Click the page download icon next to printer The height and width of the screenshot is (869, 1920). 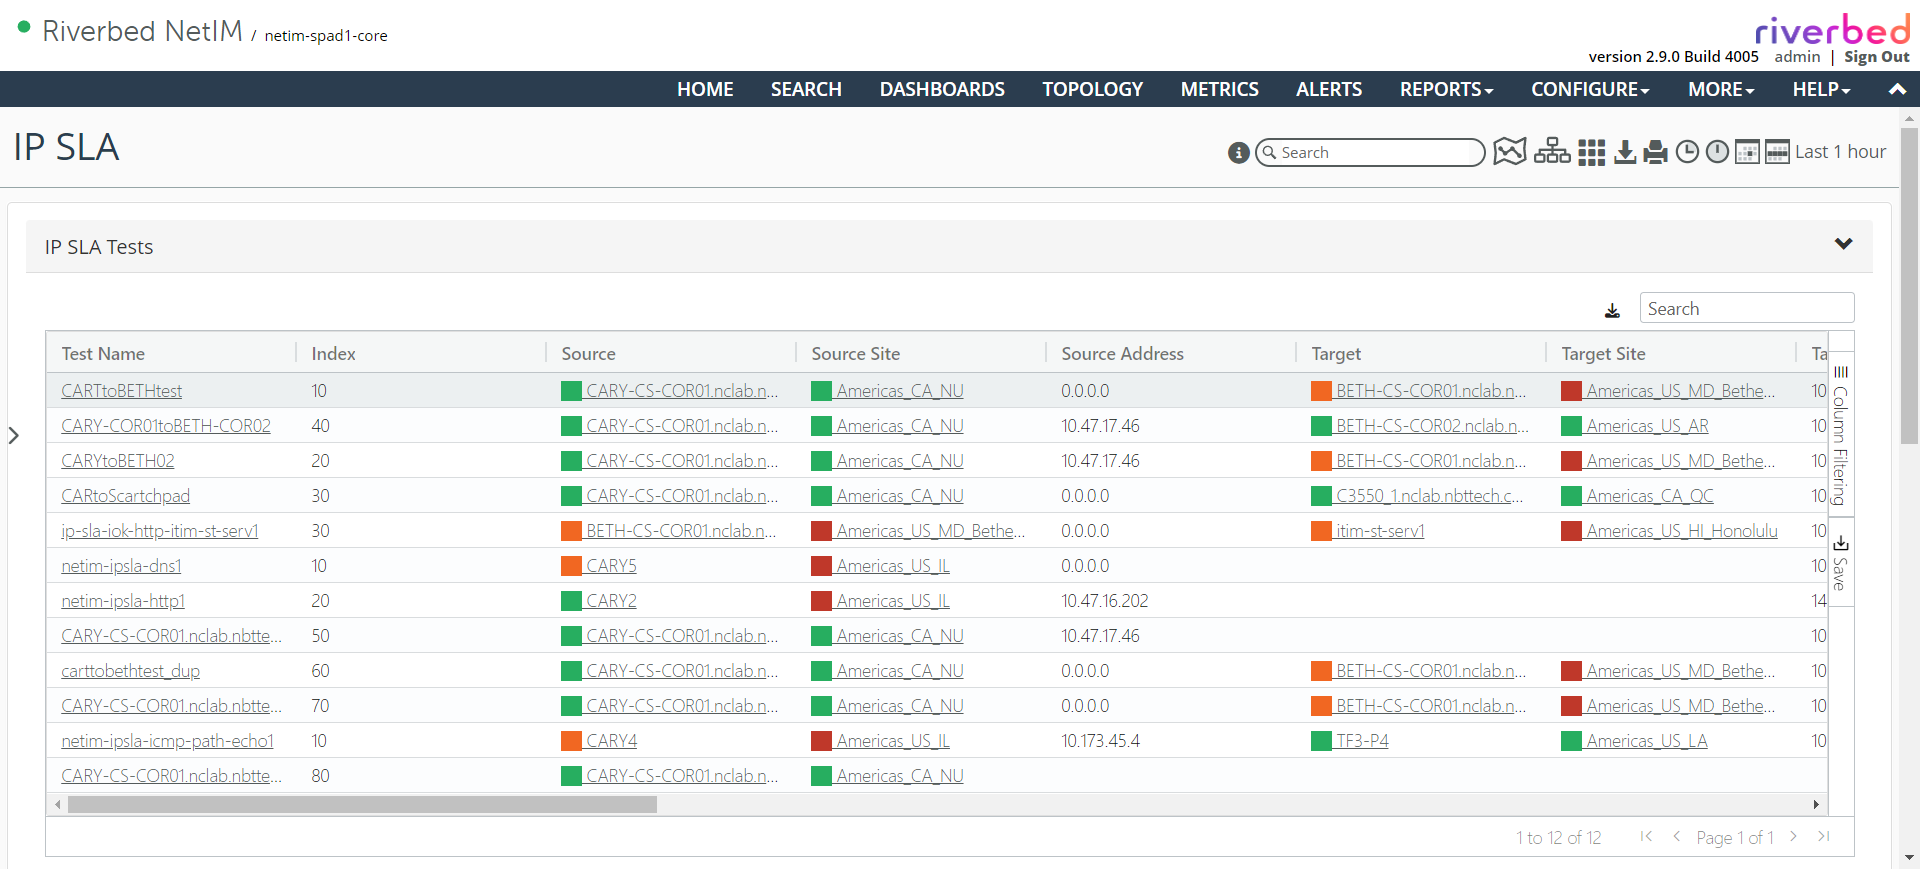click(x=1625, y=152)
